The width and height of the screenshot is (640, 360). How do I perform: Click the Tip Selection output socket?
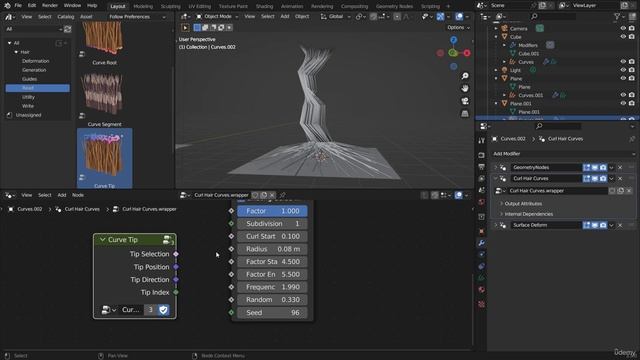point(176,254)
